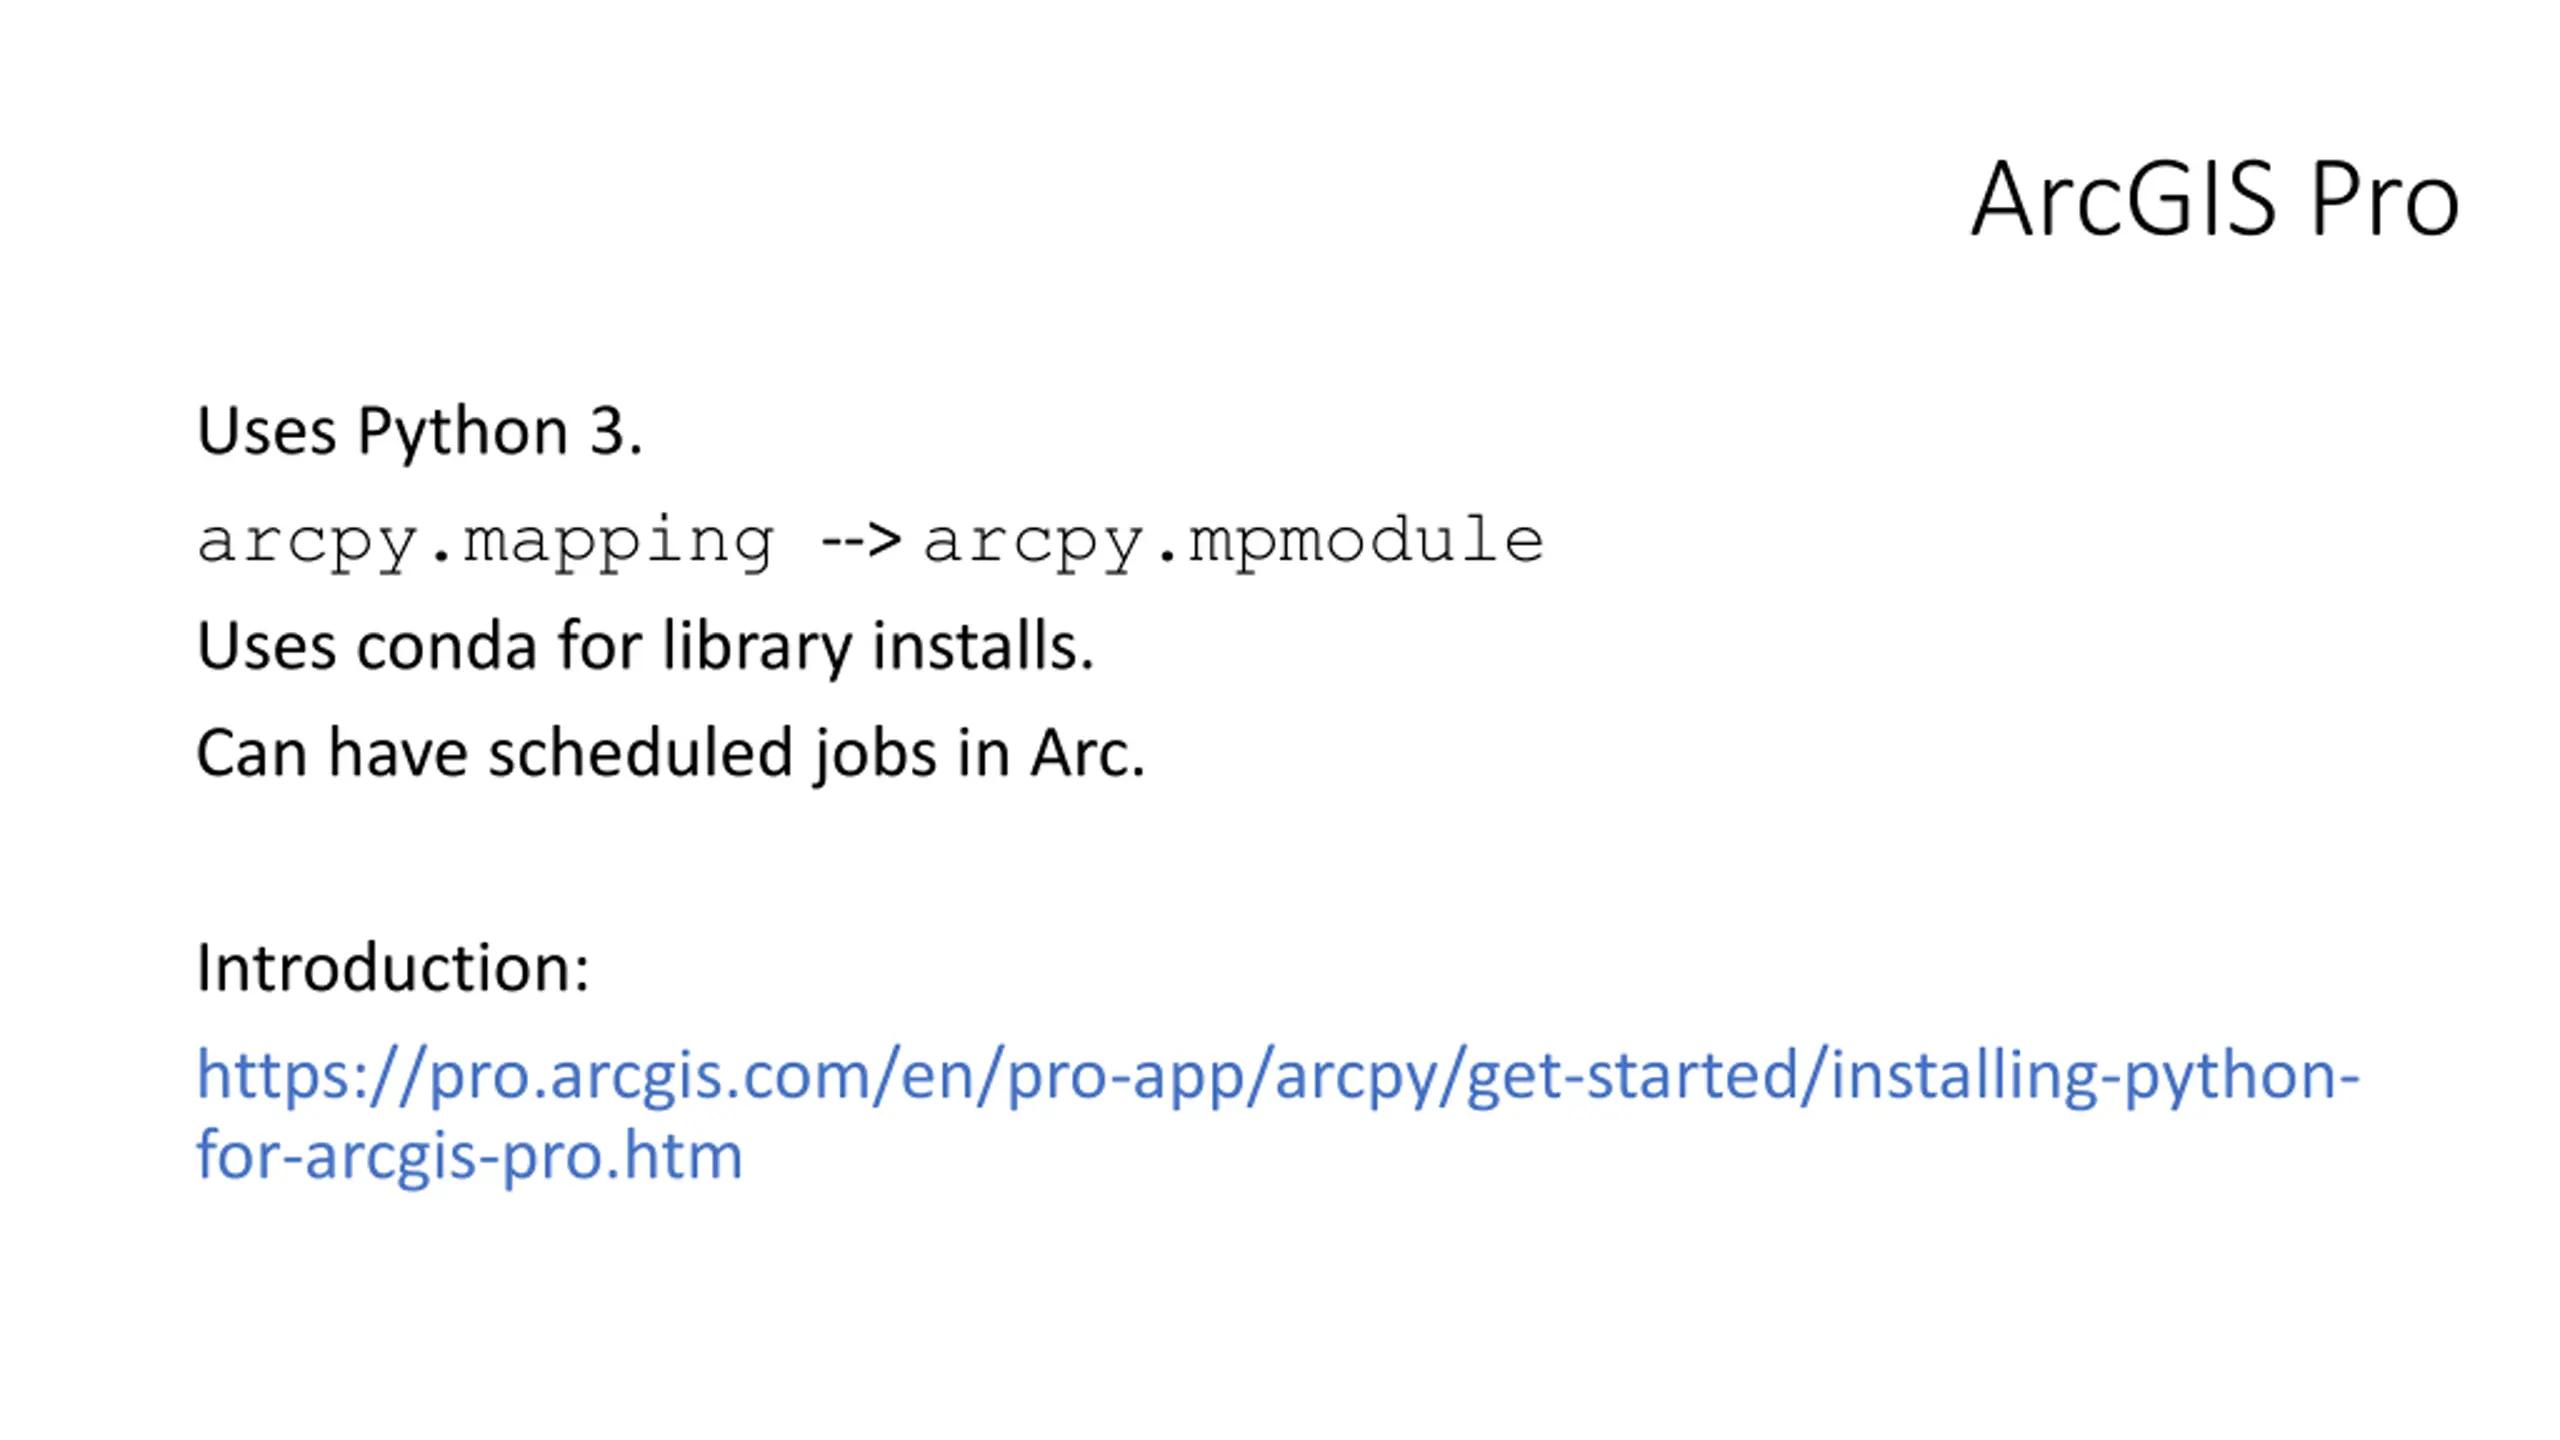This screenshot has width=2560, height=1440.
Task: Click the word 'ArcGIS' in the title
Action: pos(2124,200)
